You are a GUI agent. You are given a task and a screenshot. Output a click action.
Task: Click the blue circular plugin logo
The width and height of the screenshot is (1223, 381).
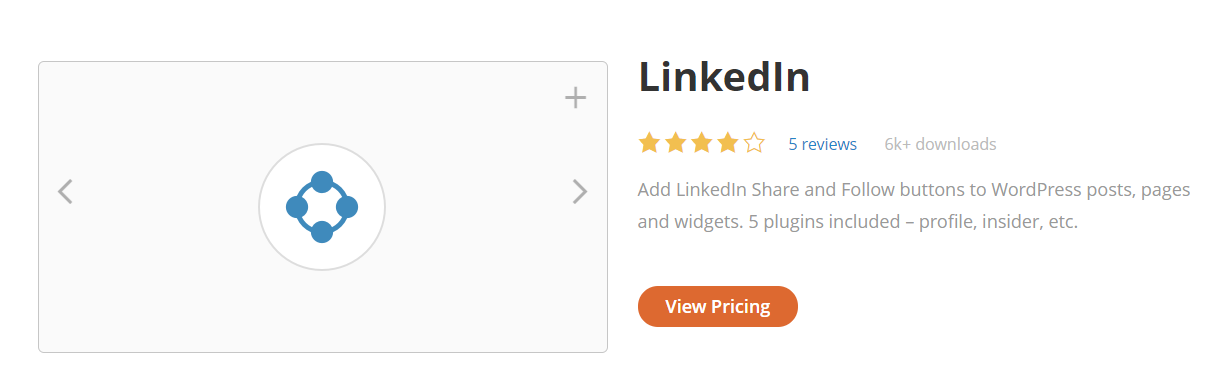point(322,207)
